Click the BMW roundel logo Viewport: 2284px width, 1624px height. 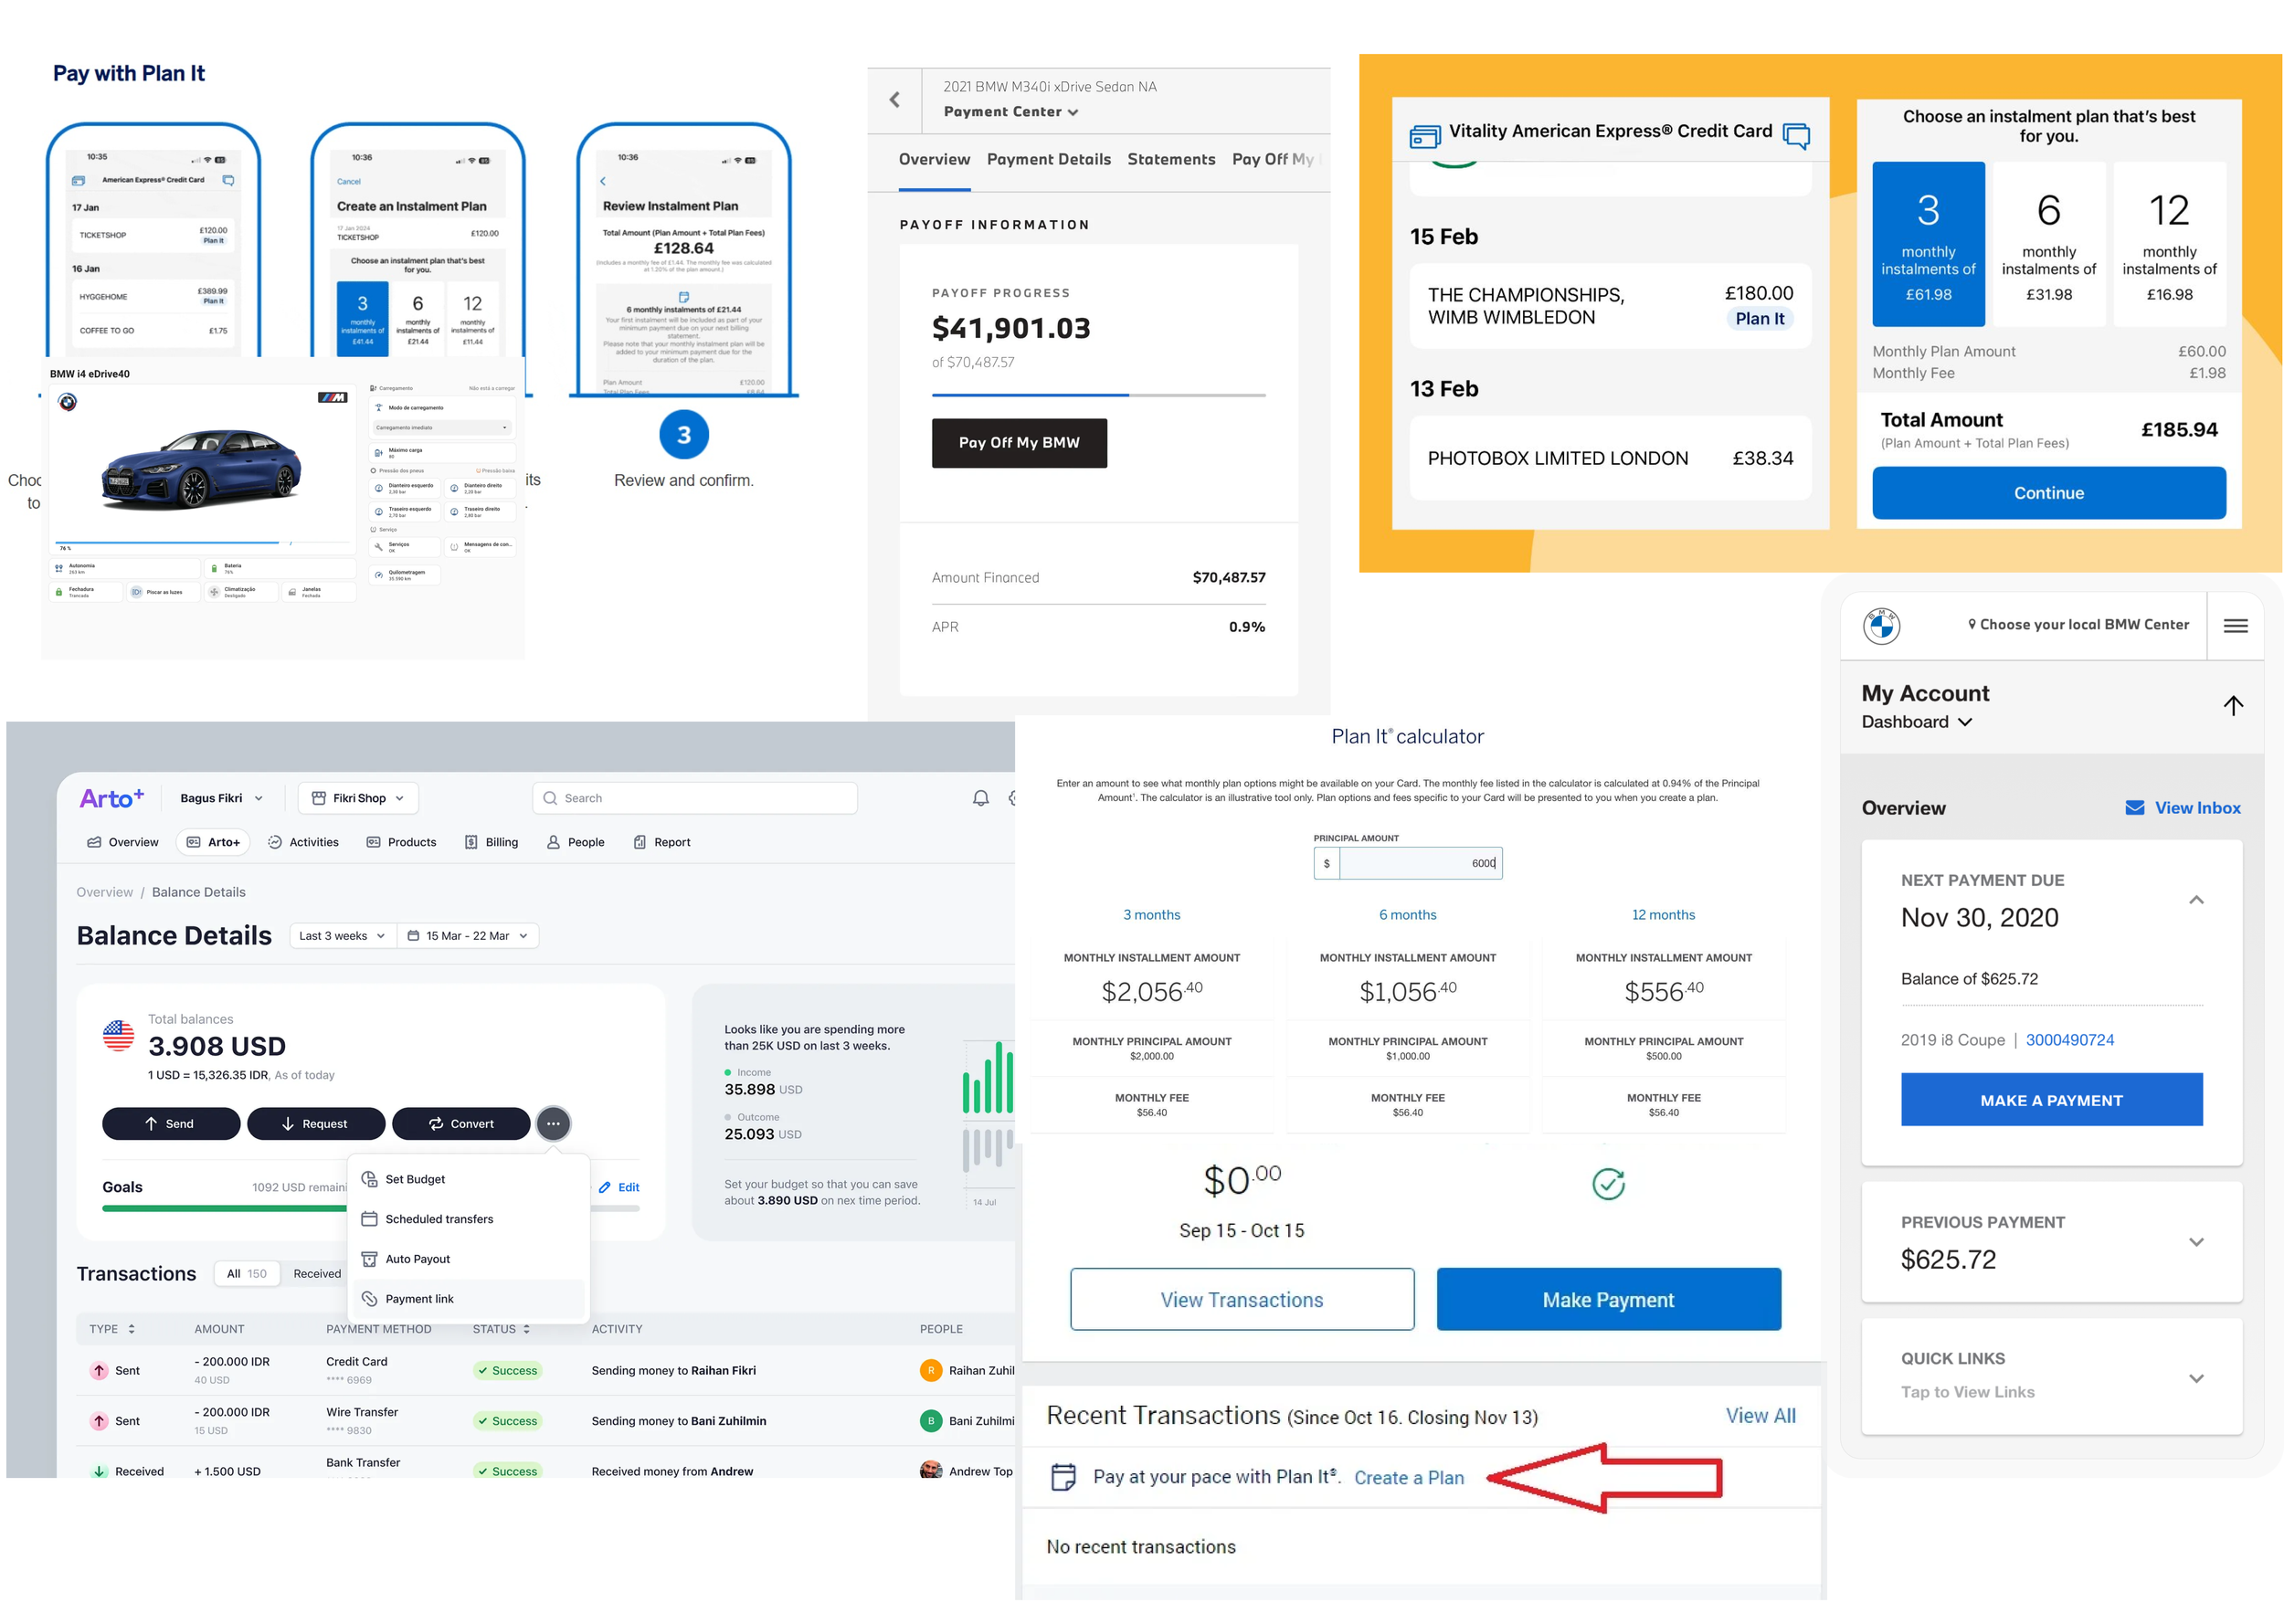click(x=1881, y=626)
